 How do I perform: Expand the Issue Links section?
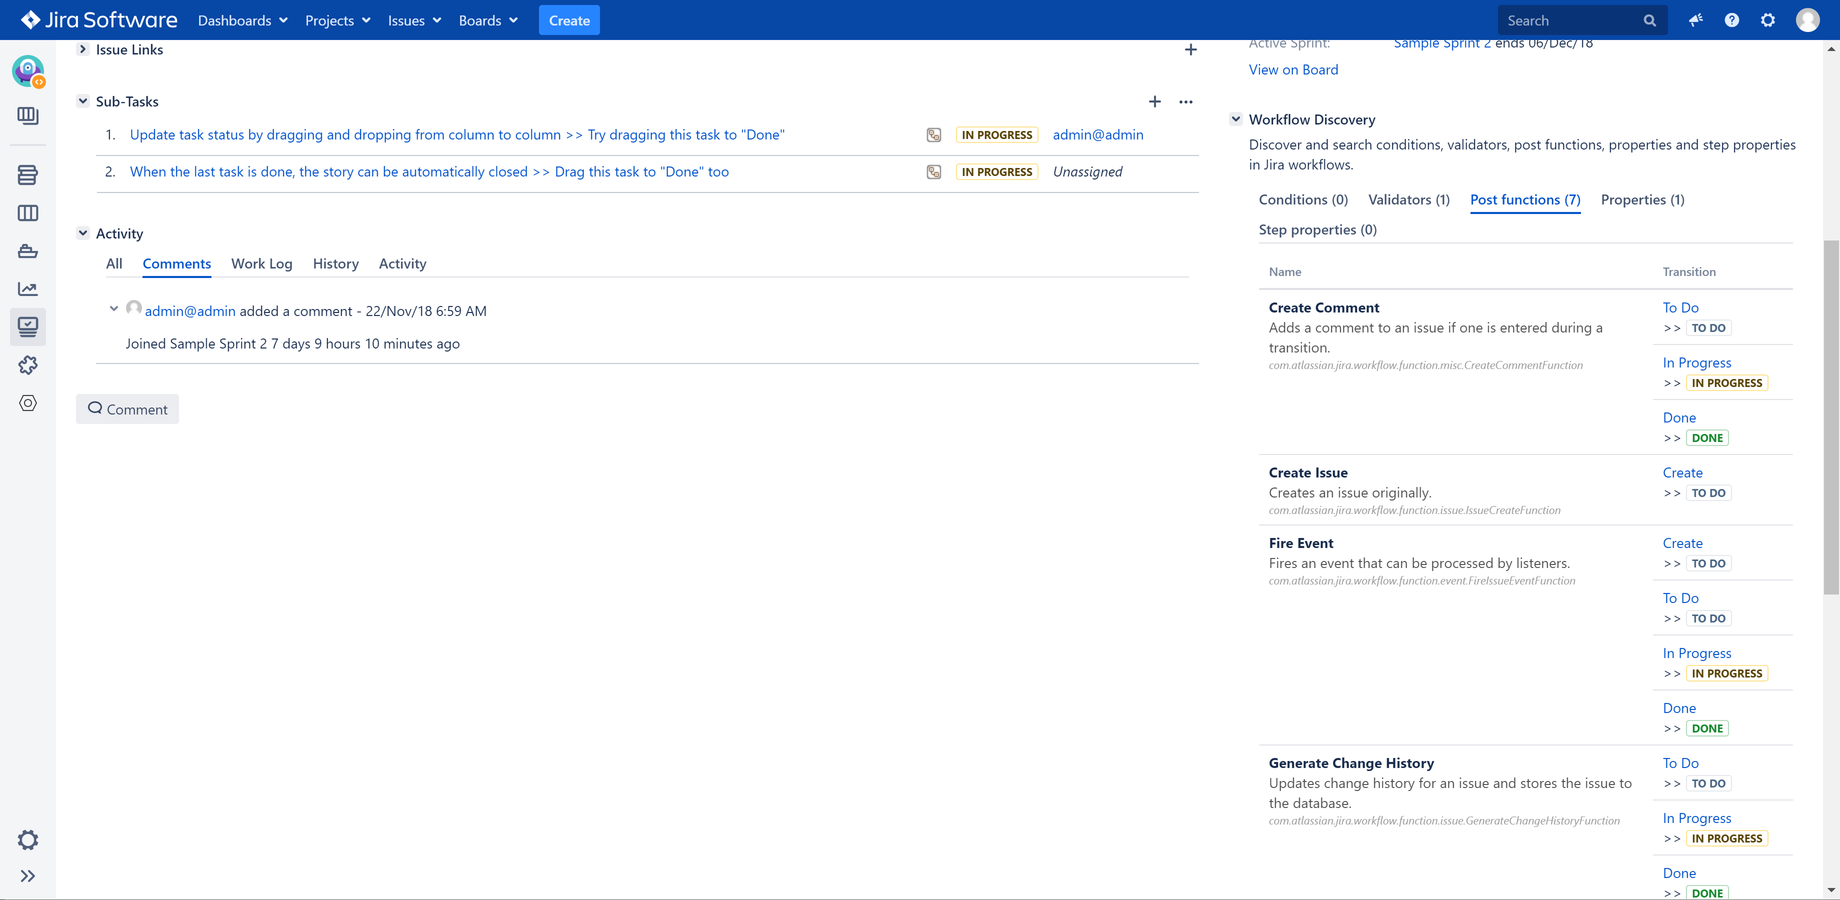click(83, 49)
